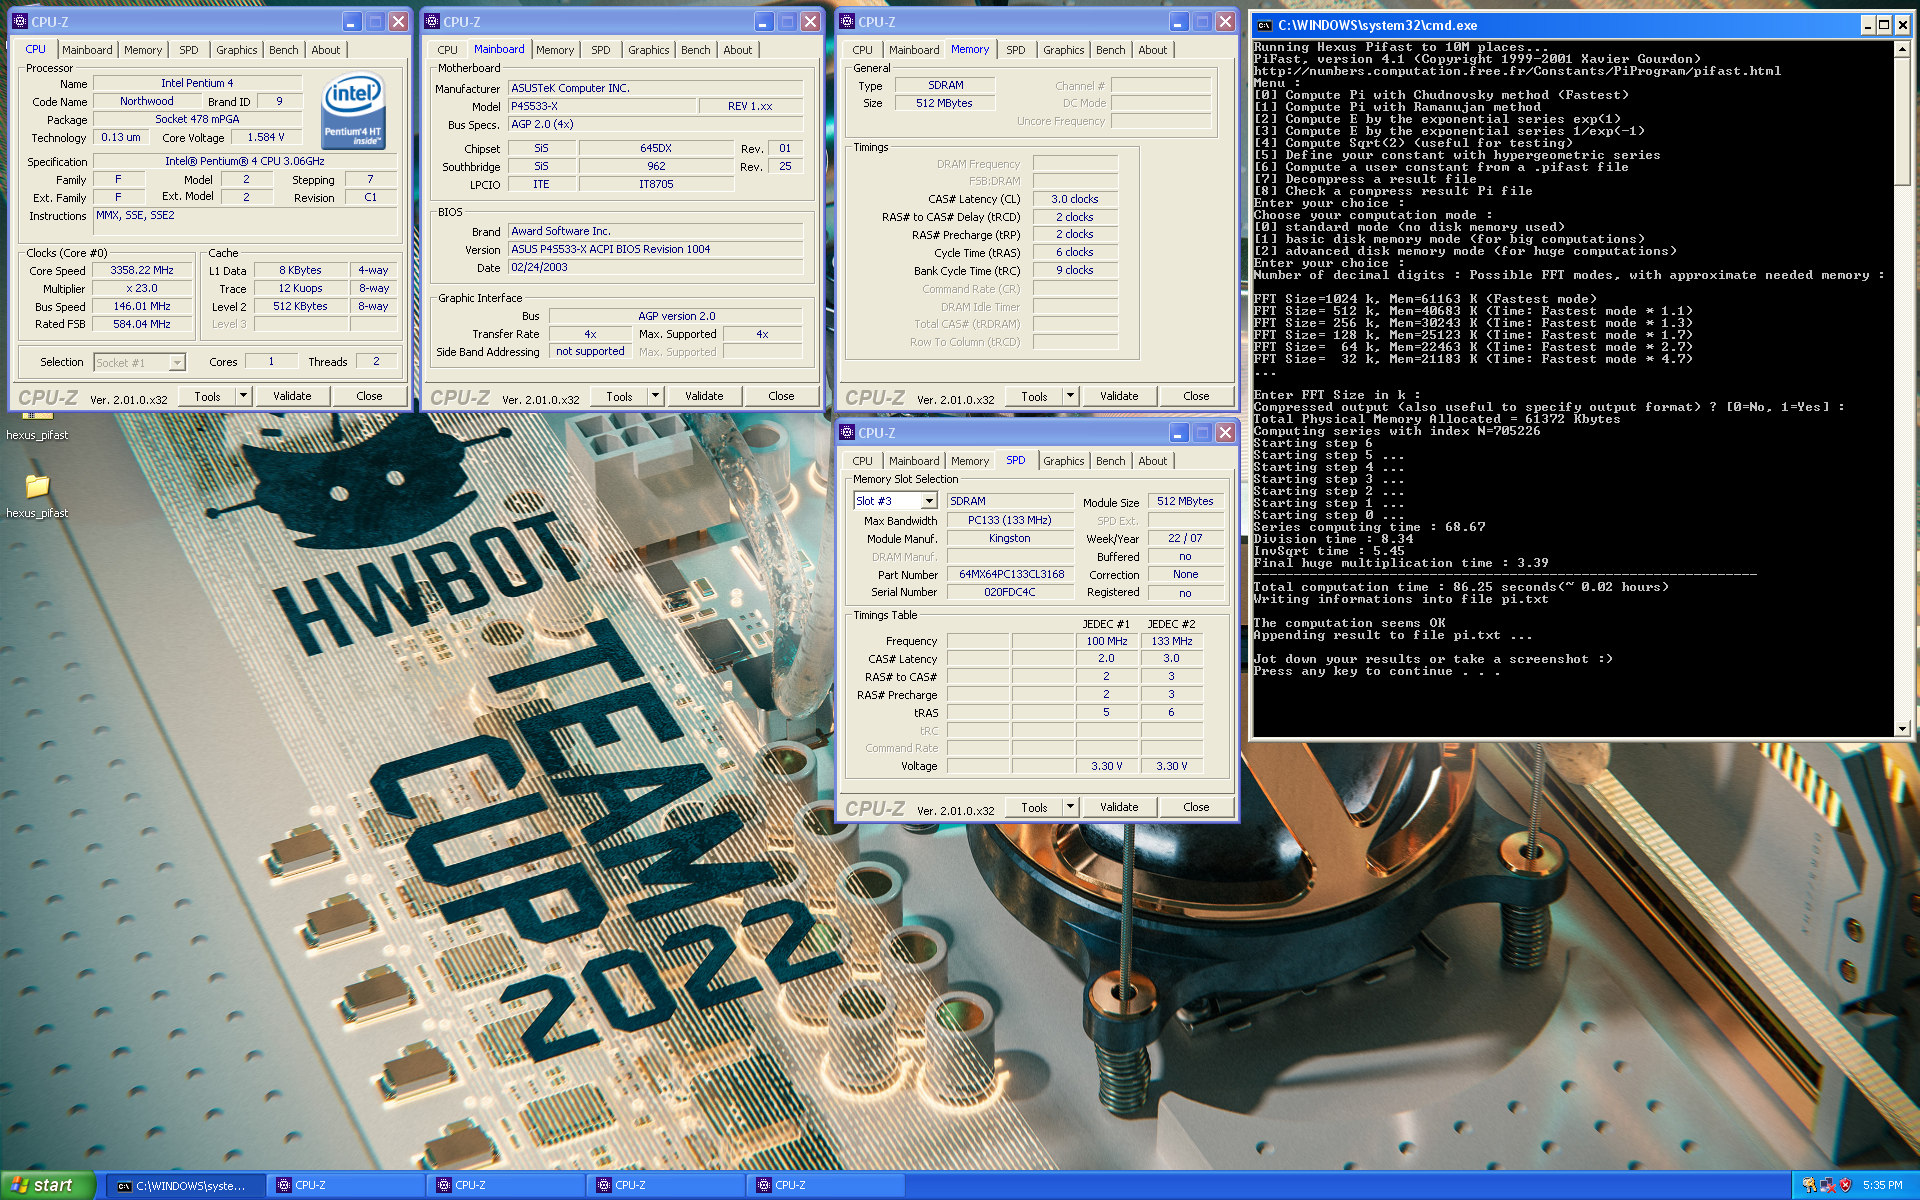The width and height of the screenshot is (1920, 1200).
Task: Minimize the Memory CPU-Z window
Action: 1178,21
